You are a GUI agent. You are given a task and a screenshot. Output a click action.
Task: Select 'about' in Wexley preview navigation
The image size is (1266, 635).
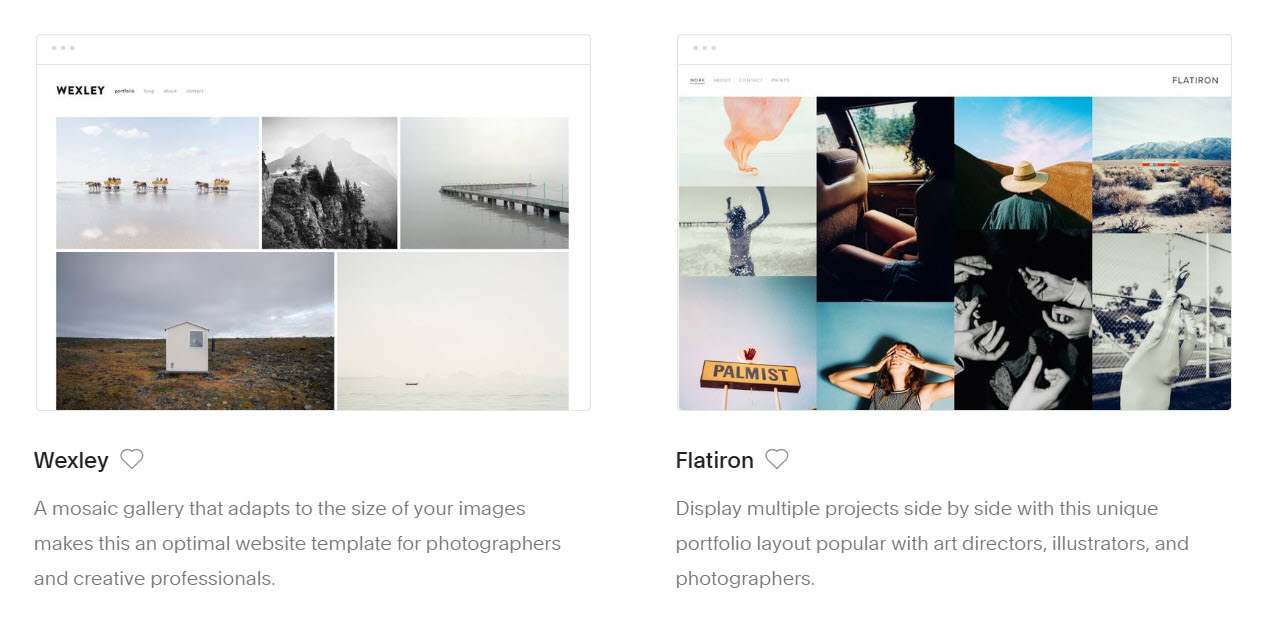pos(170,91)
